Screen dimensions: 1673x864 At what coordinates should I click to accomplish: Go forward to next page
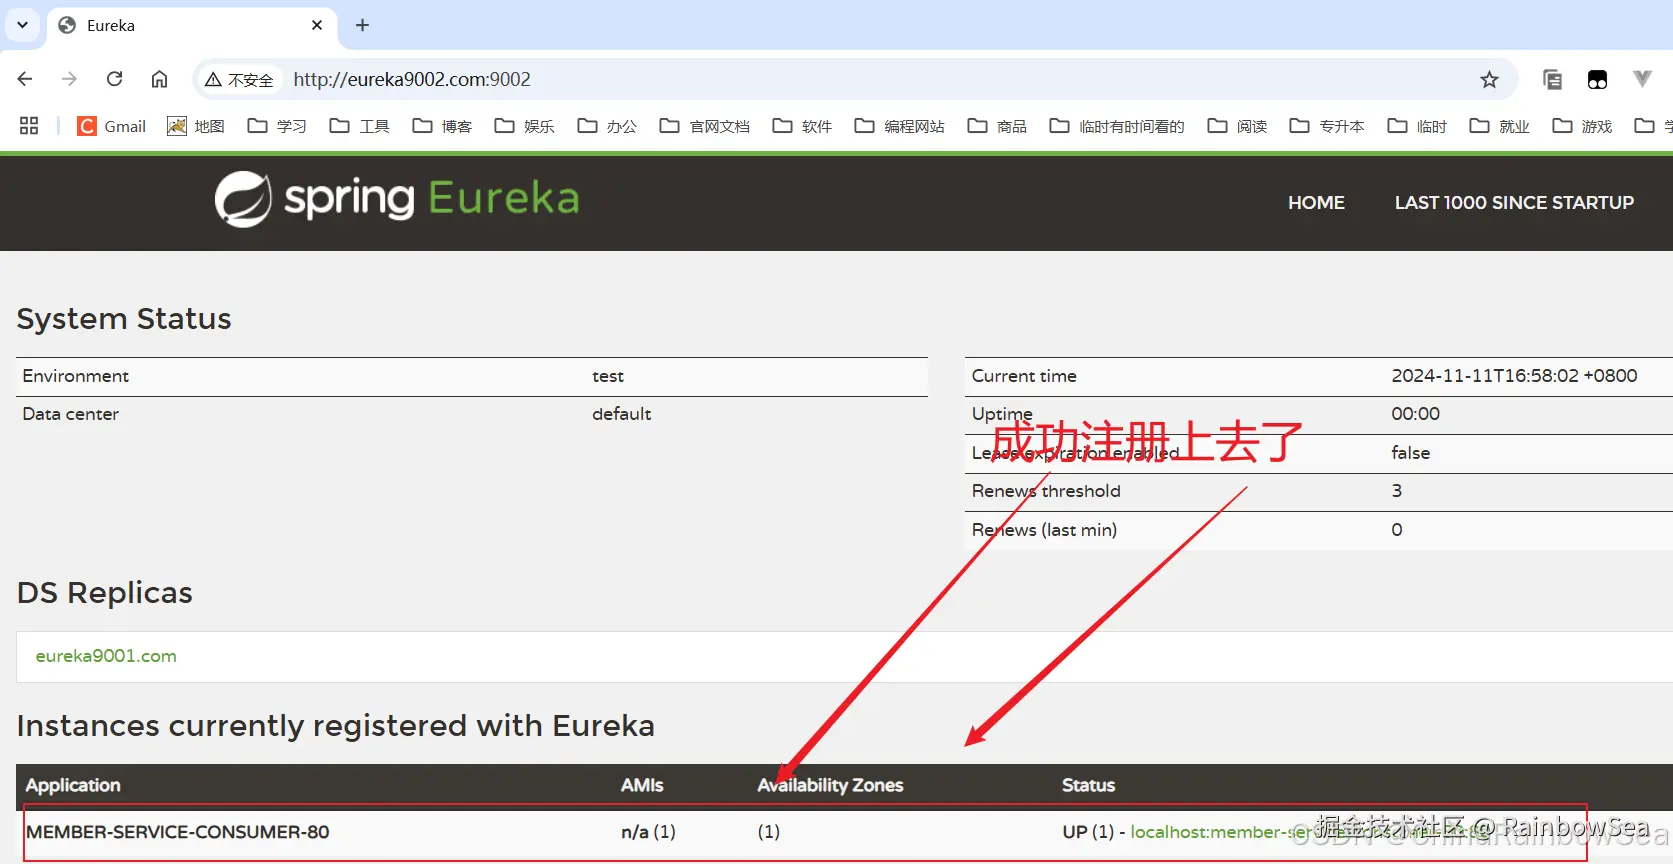point(69,79)
